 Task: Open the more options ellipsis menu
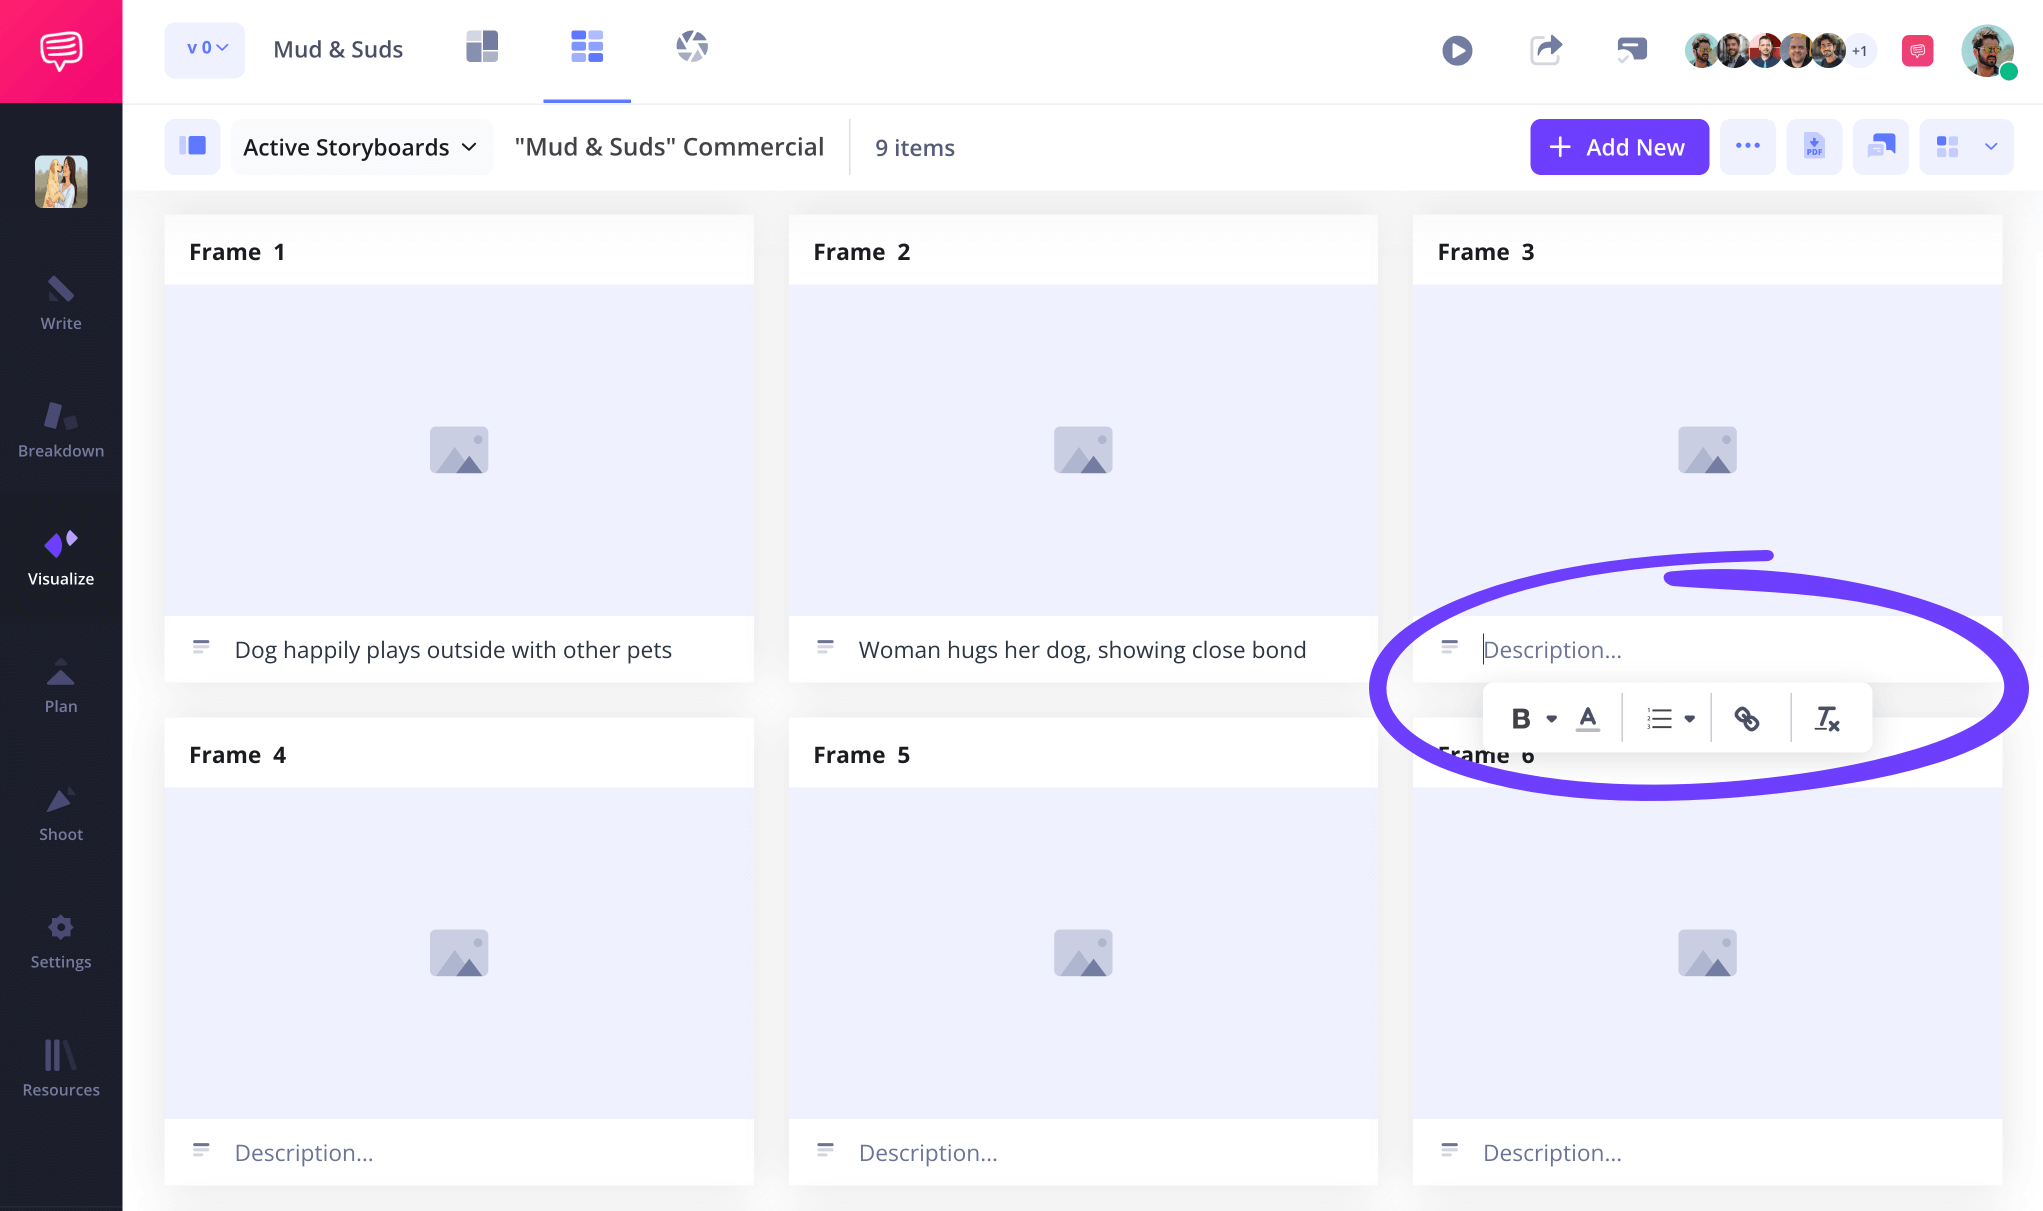(x=1747, y=146)
